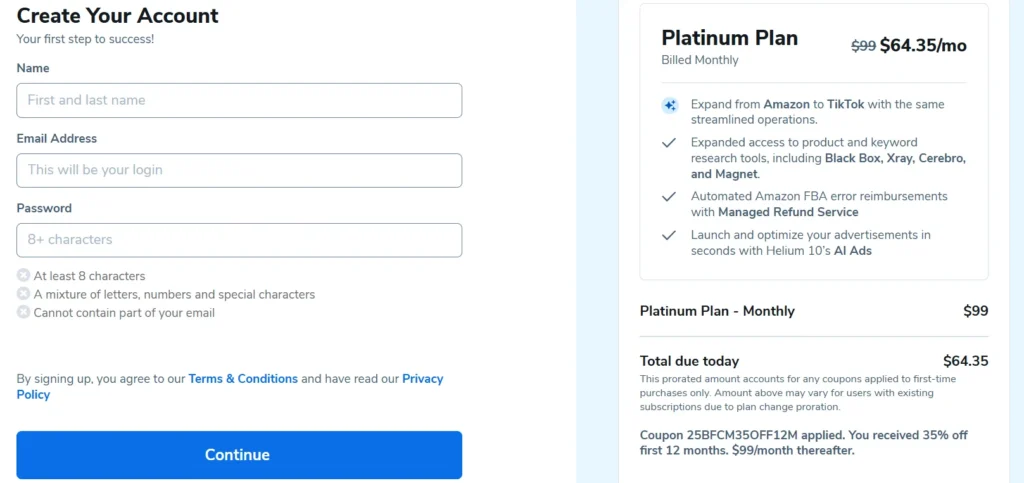The width and height of the screenshot is (1024, 483).
Task: Click the checkmark beside Expanded access feature
Action: pos(669,143)
